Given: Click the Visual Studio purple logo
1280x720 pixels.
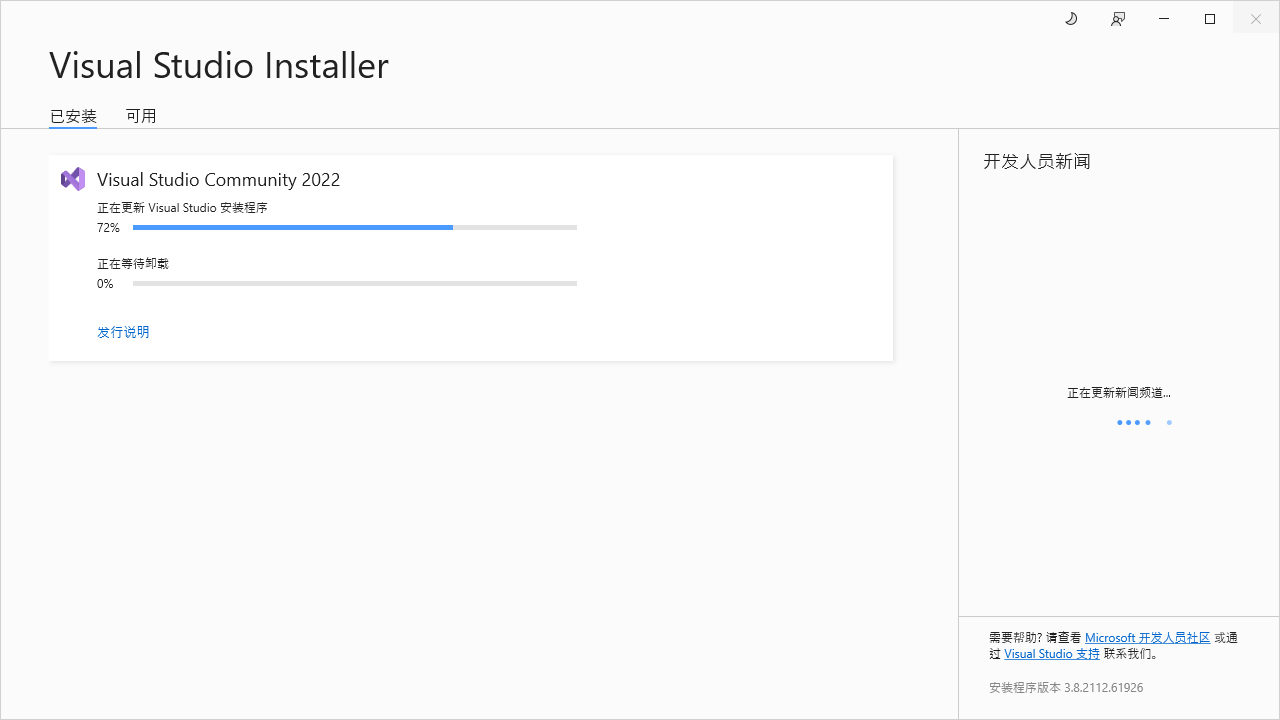Looking at the screenshot, I should click(x=73, y=179).
